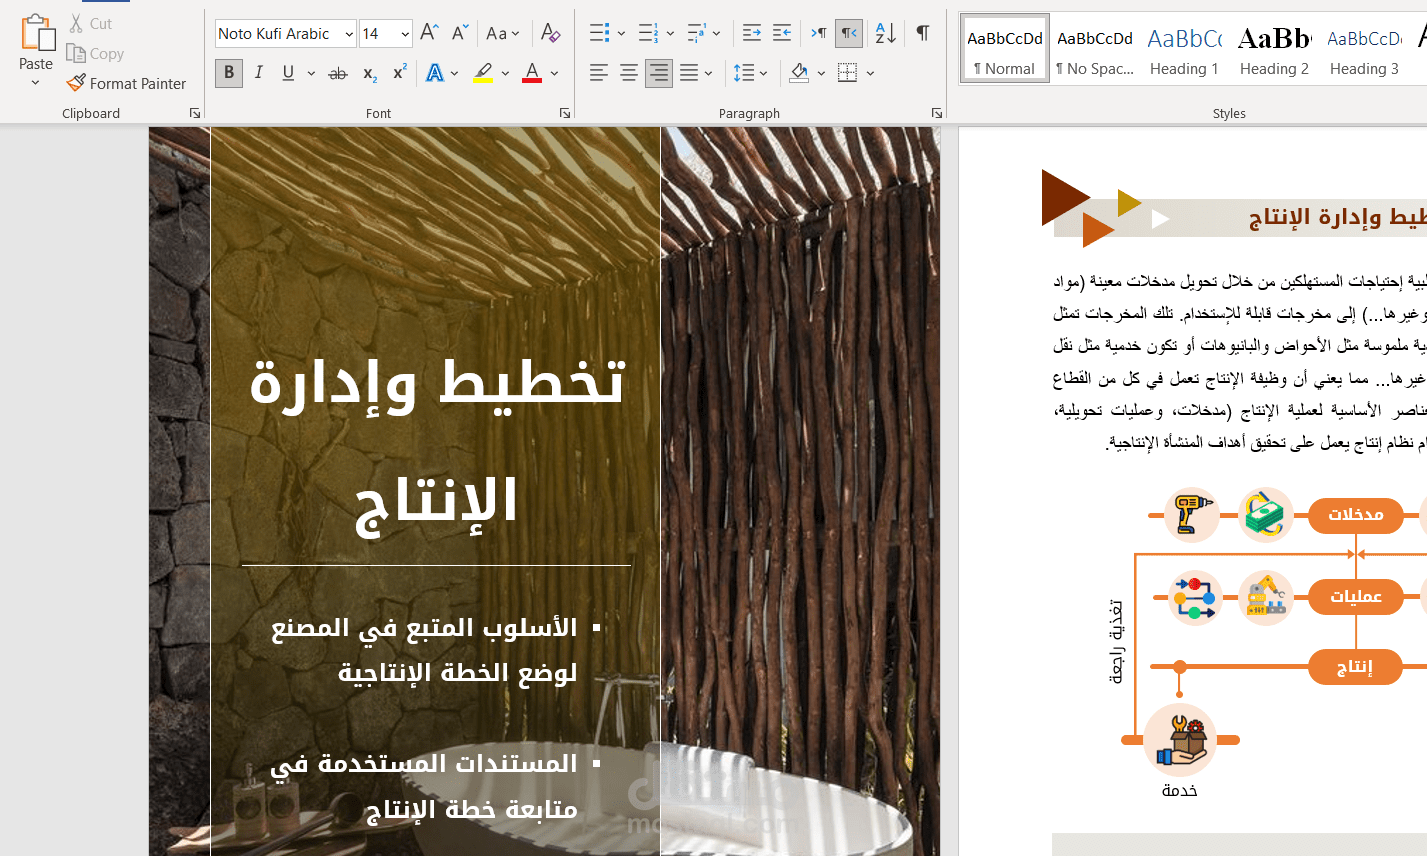Open the font size dropdown
Image resolution: width=1427 pixels, height=856 pixels.
tap(405, 34)
